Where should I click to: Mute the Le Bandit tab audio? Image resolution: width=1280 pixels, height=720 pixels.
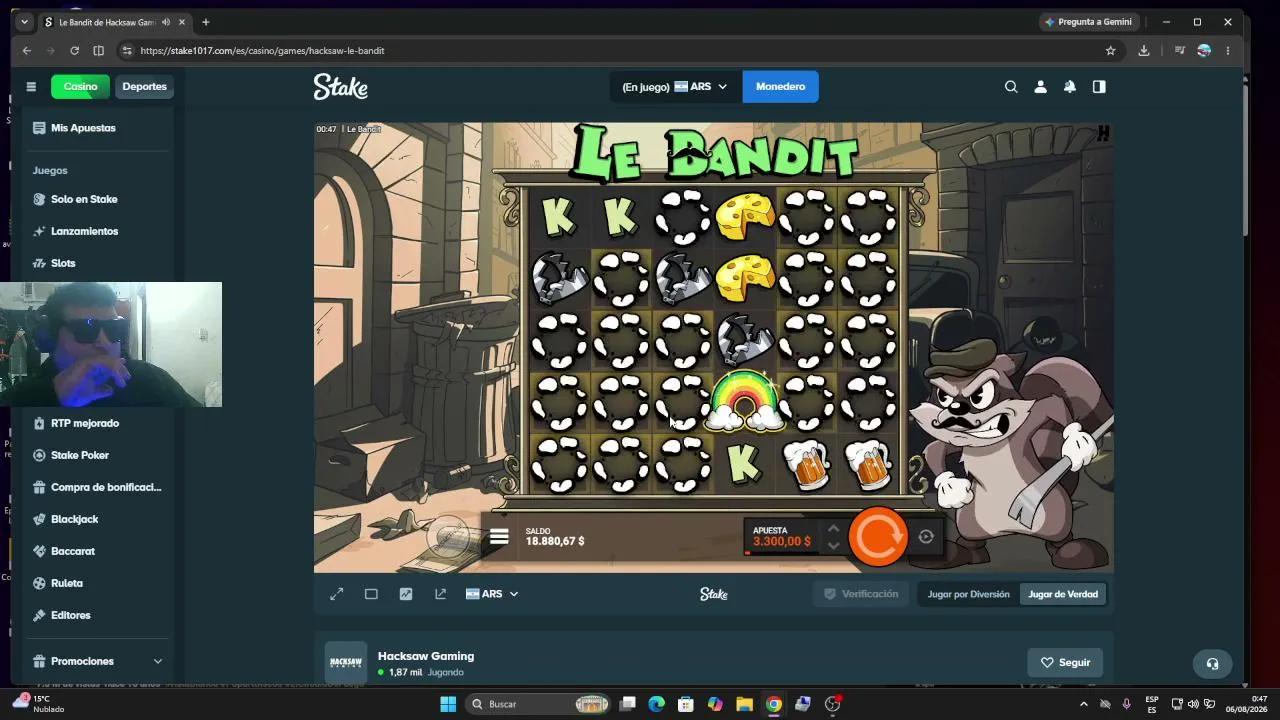tap(164, 22)
